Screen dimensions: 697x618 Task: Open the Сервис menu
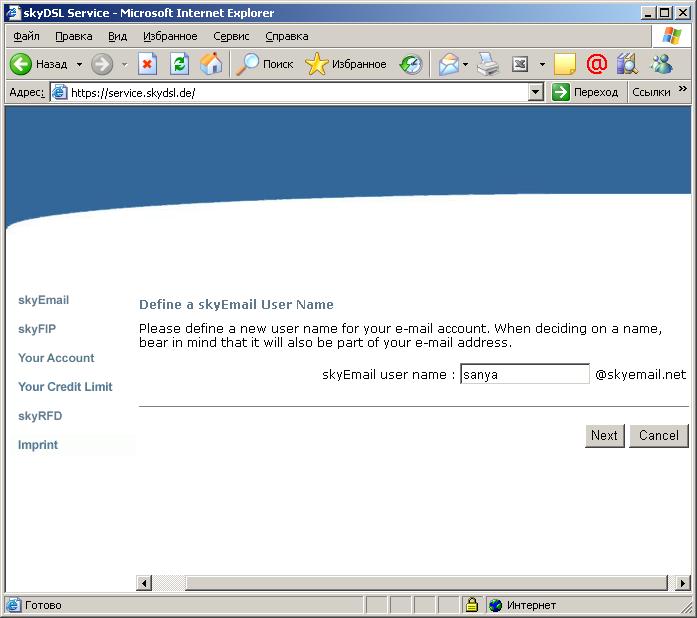pos(231,36)
